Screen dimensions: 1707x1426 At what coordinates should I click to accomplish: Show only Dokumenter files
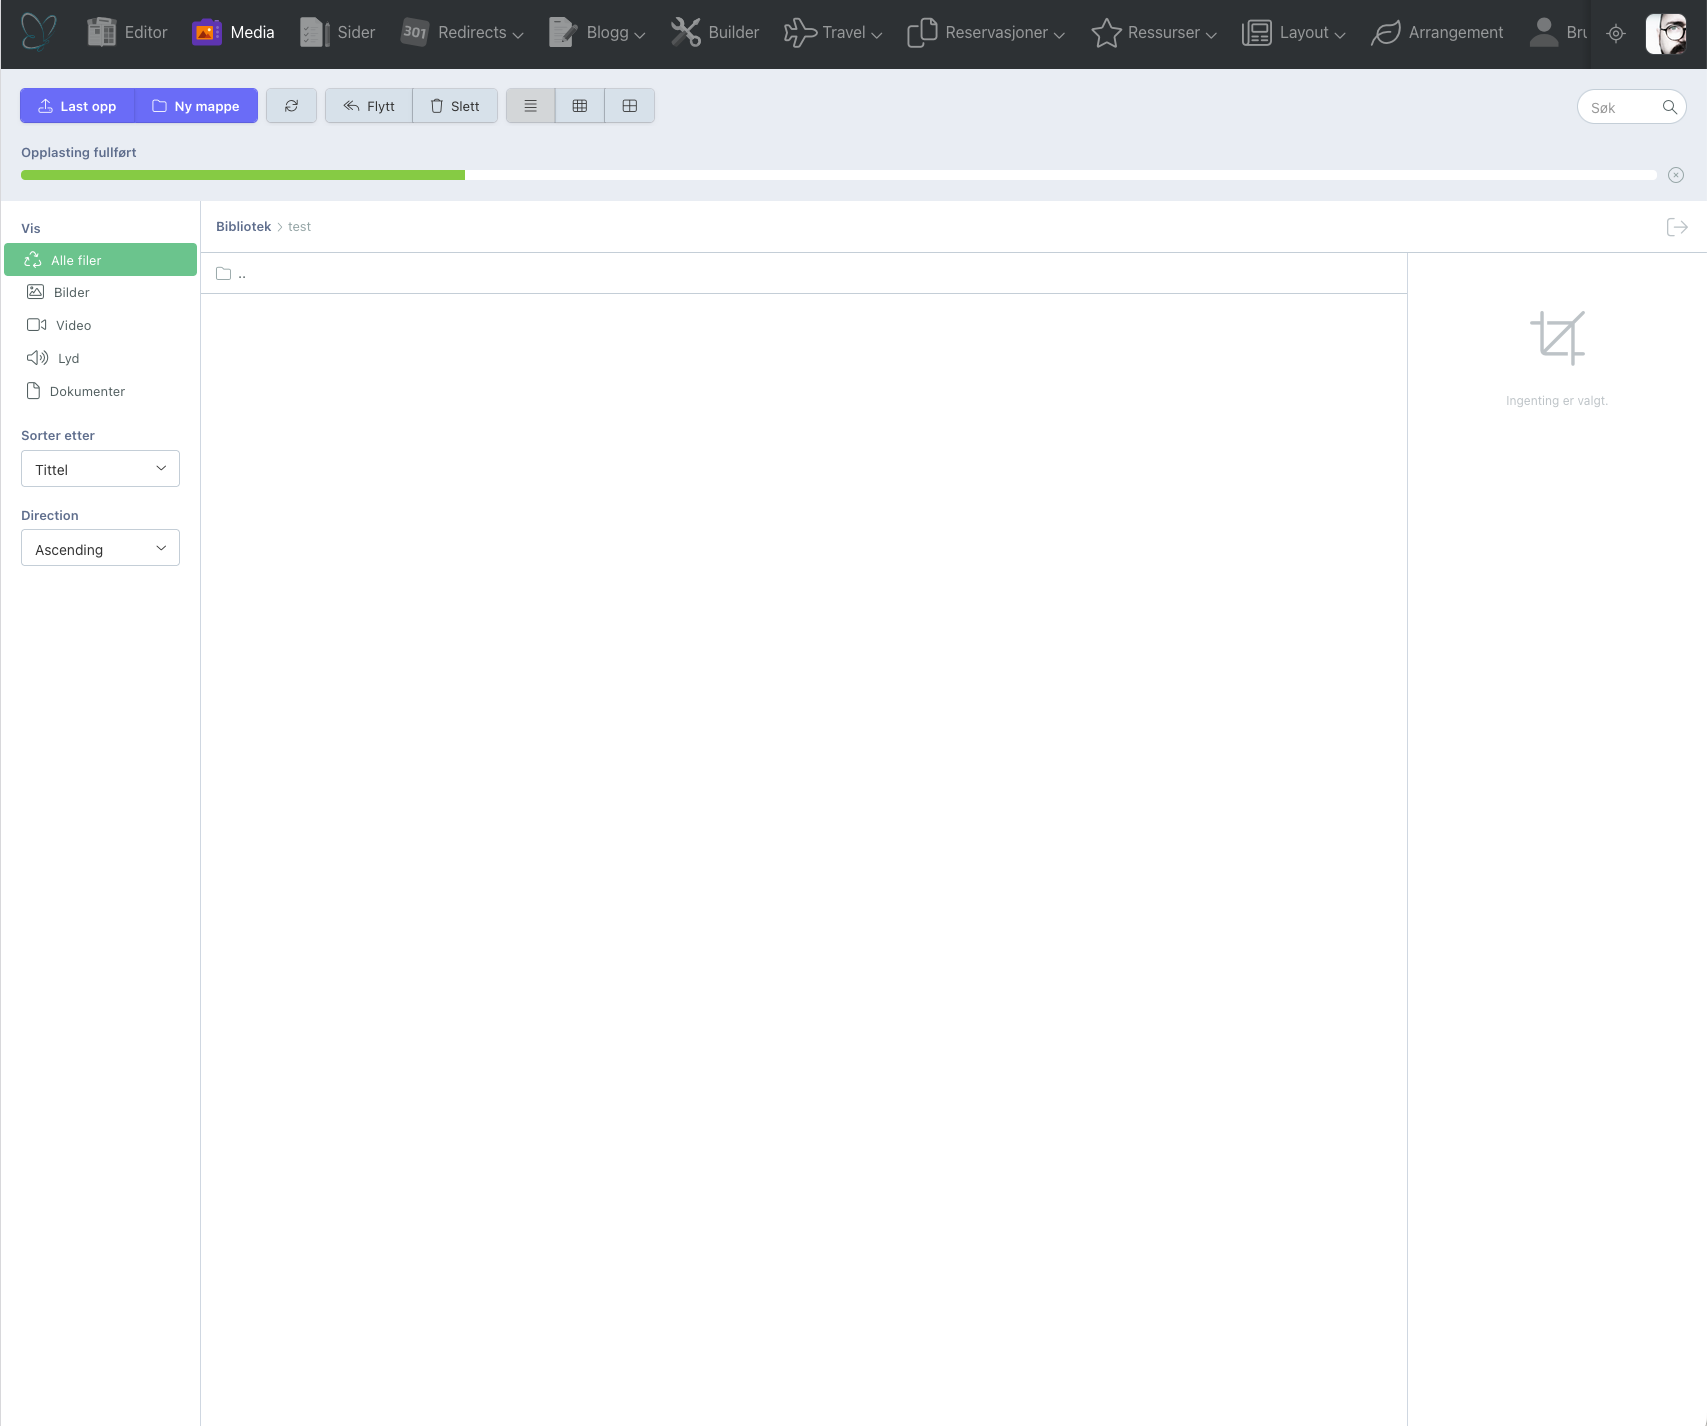(87, 392)
